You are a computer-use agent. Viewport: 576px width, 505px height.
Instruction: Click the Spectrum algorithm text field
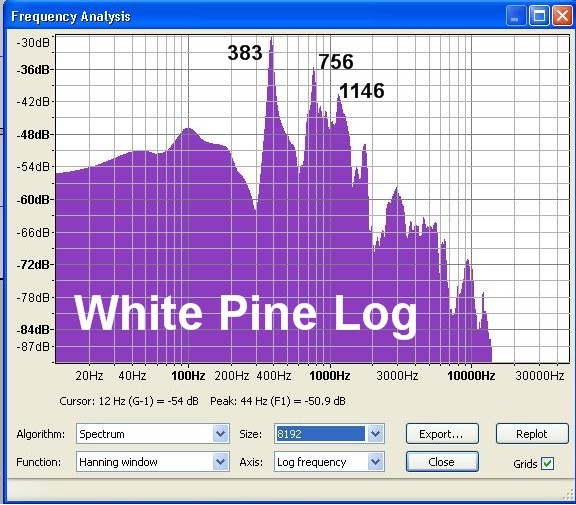click(x=145, y=434)
